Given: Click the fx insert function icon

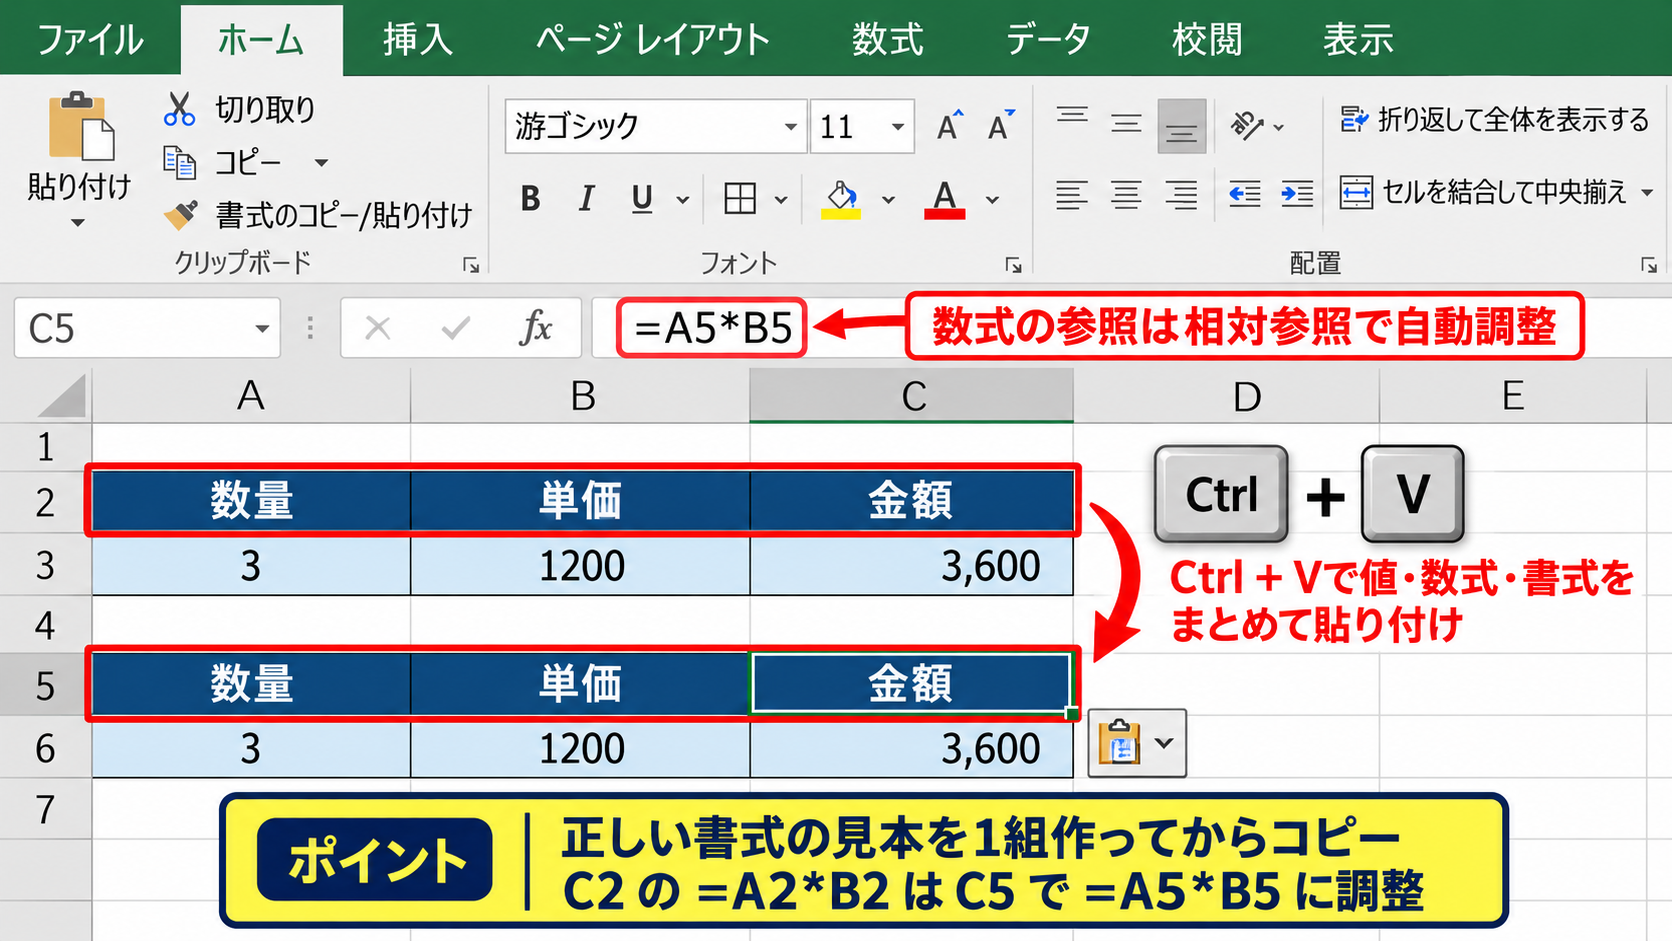Looking at the screenshot, I should tap(535, 328).
